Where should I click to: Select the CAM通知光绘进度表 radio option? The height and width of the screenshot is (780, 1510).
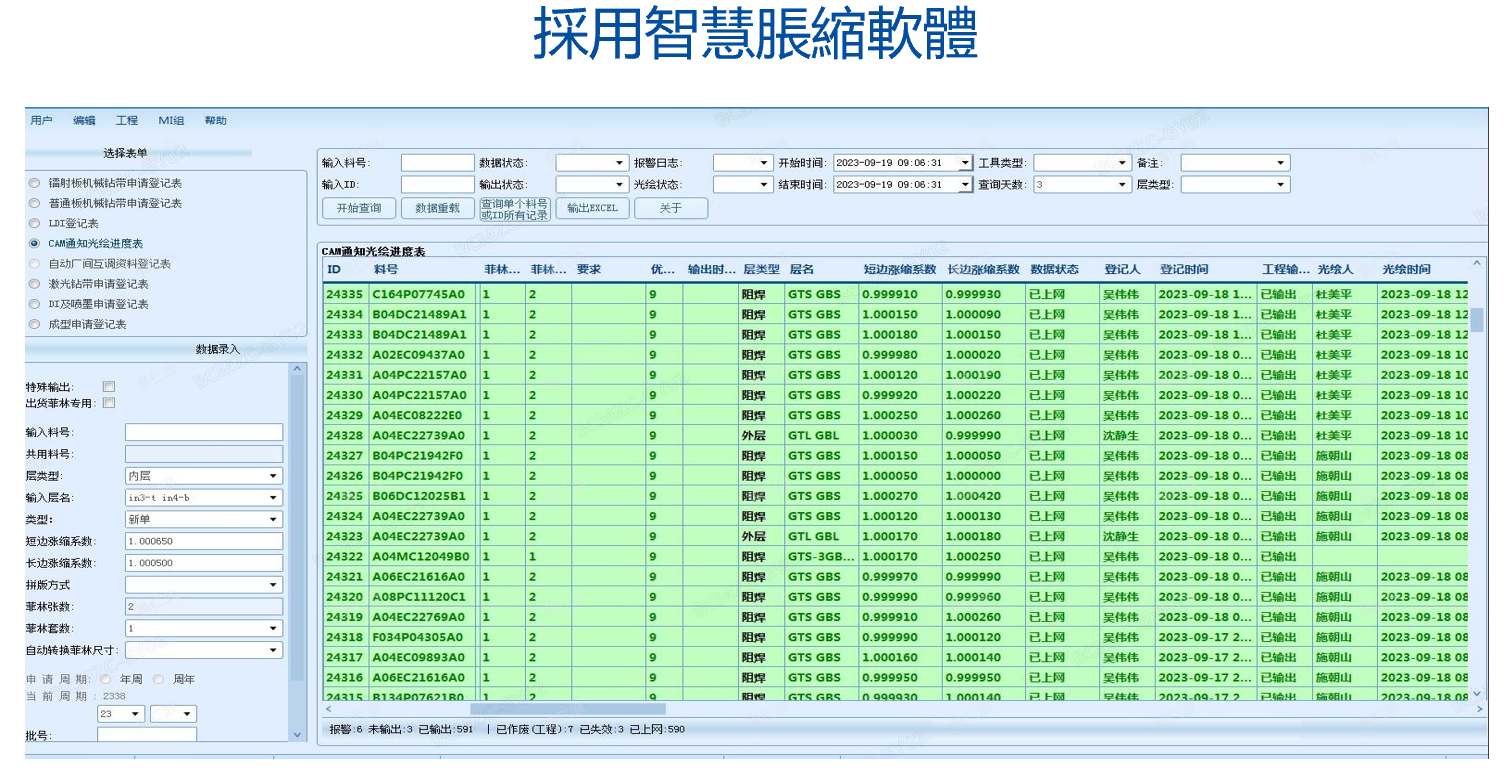coord(35,243)
